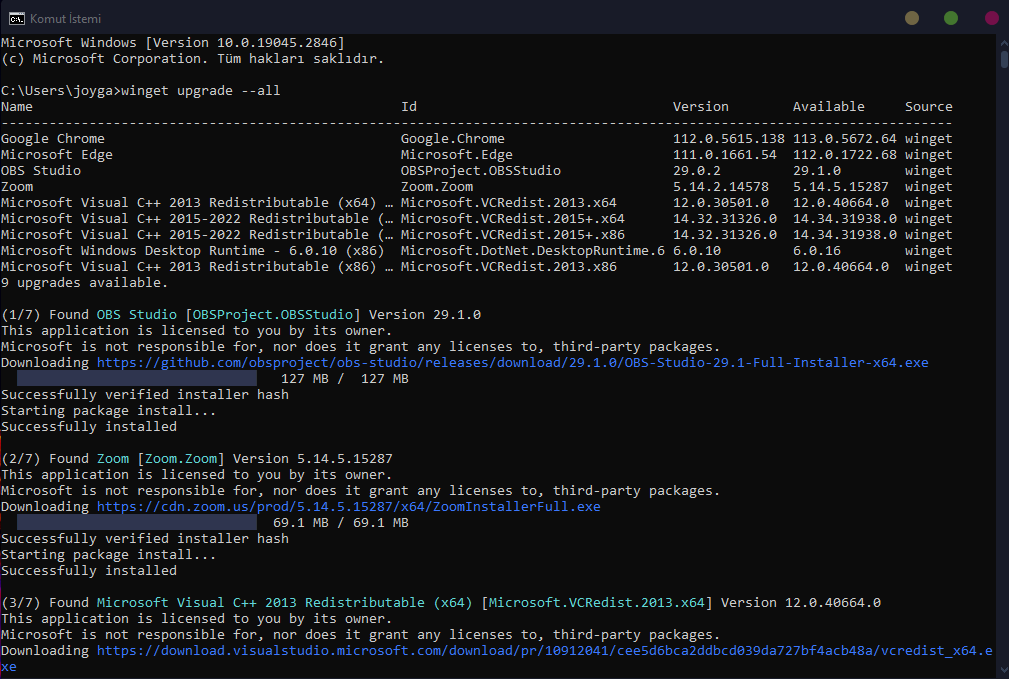Click available version '6.0.16'
Image resolution: width=1009 pixels, height=679 pixels.
pos(817,250)
